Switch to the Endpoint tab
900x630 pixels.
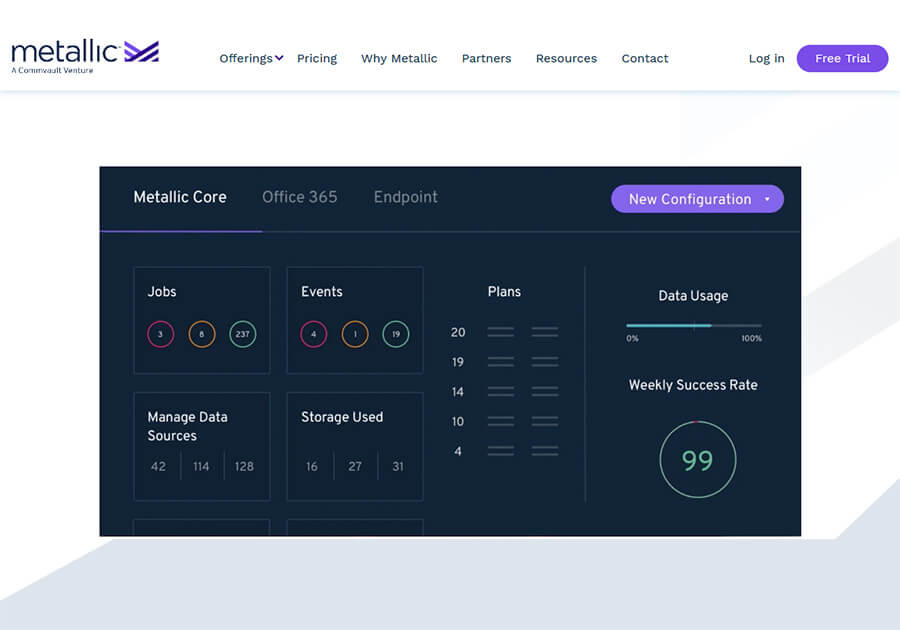(405, 197)
